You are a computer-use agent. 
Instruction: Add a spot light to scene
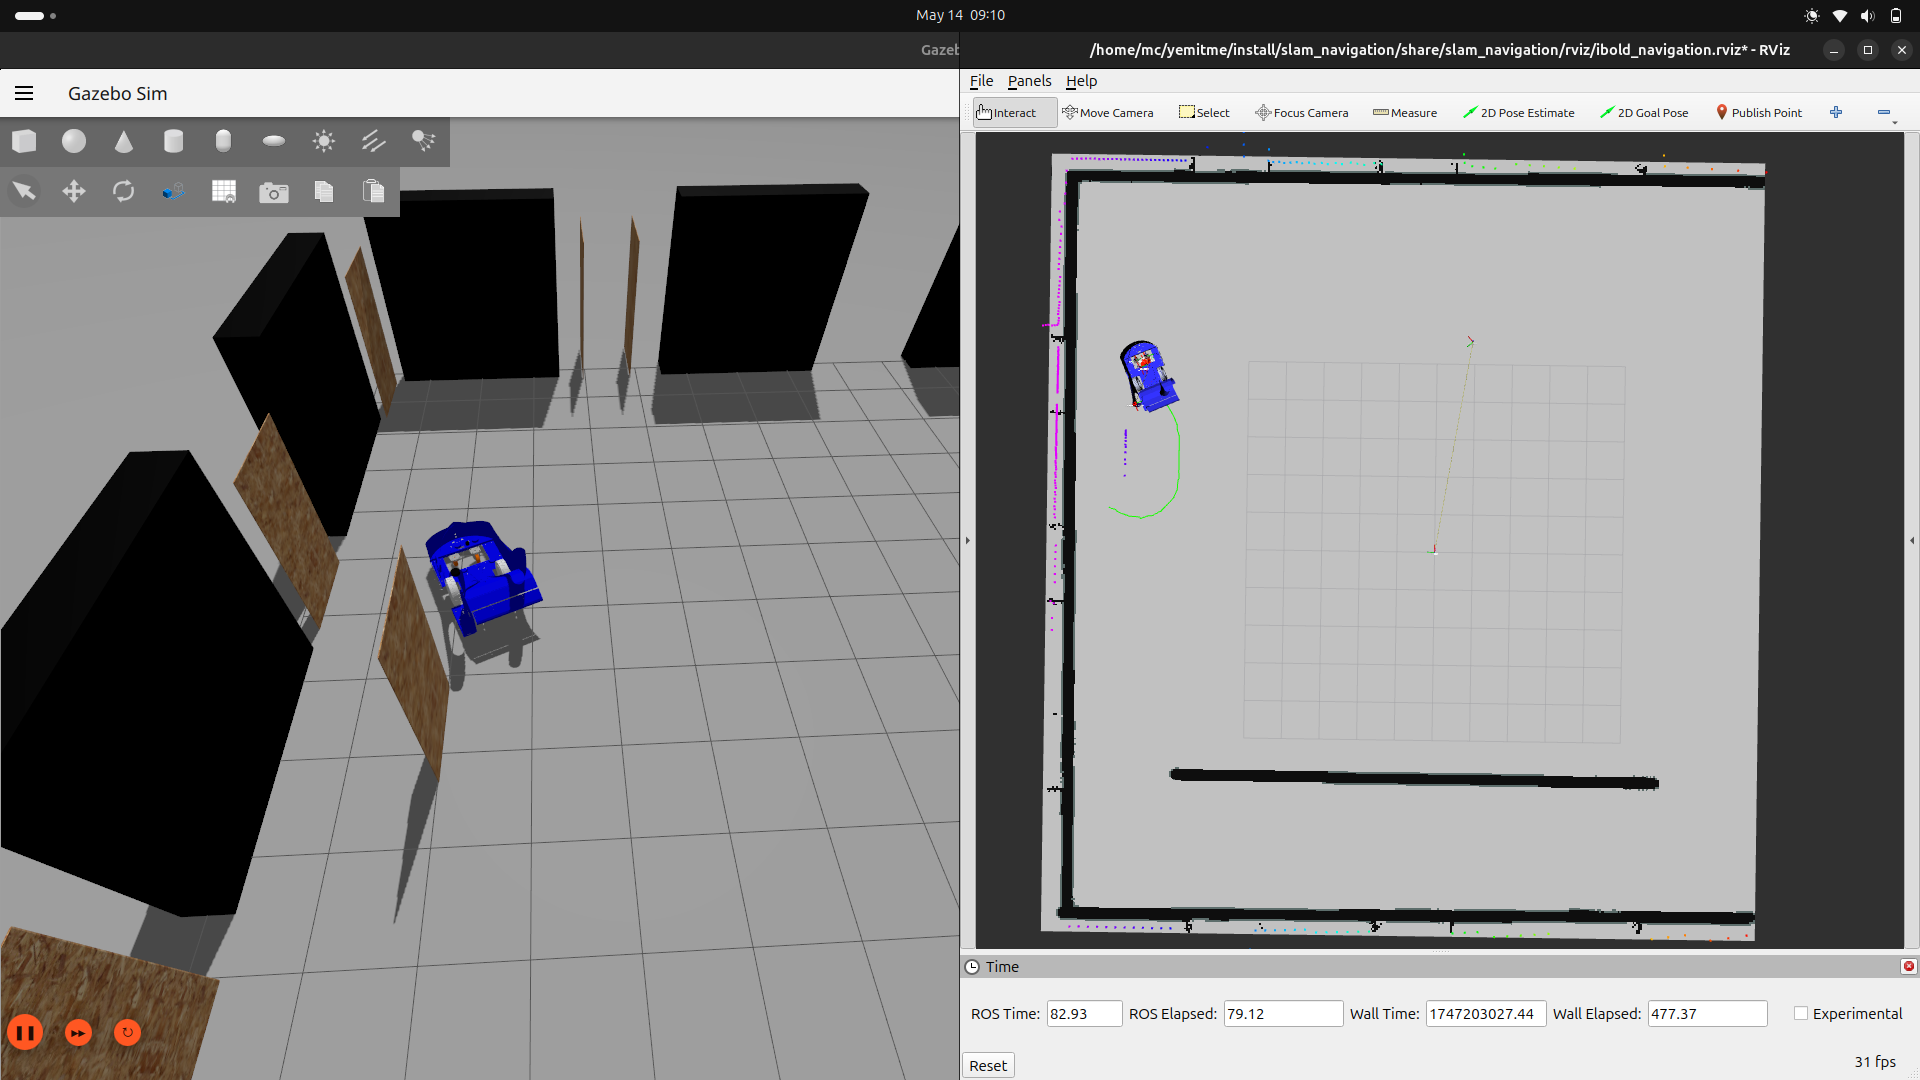click(423, 142)
